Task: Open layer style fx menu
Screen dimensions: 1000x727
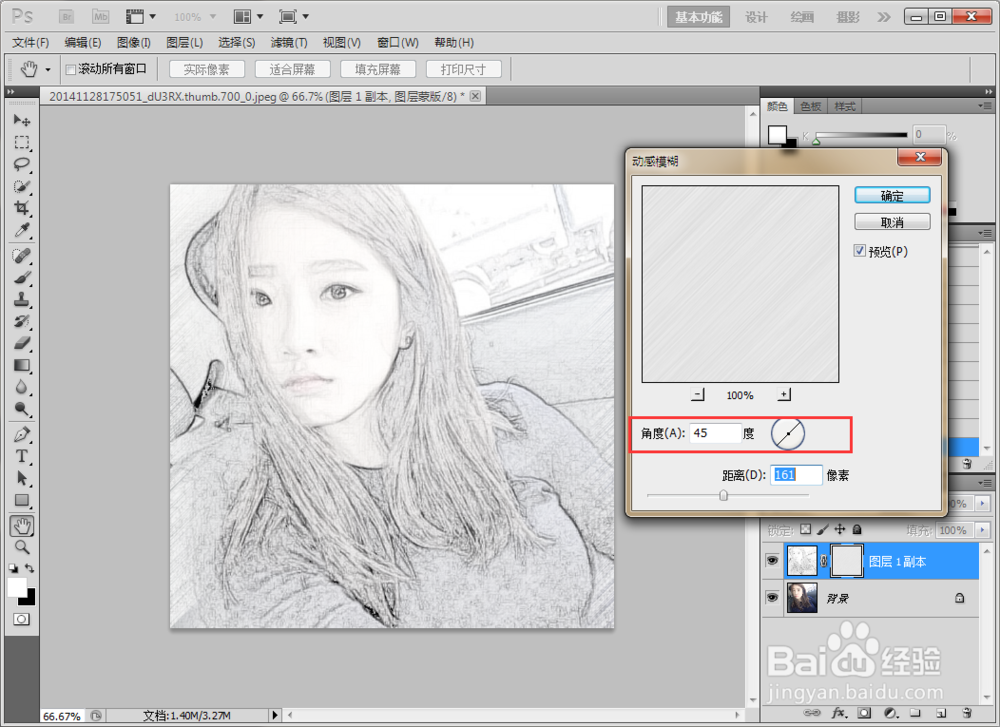Action: pyautogui.click(x=839, y=713)
